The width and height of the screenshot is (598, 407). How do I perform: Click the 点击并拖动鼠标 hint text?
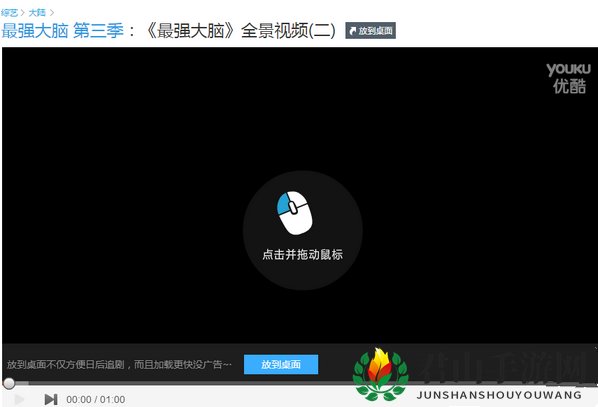tap(302, 254)
